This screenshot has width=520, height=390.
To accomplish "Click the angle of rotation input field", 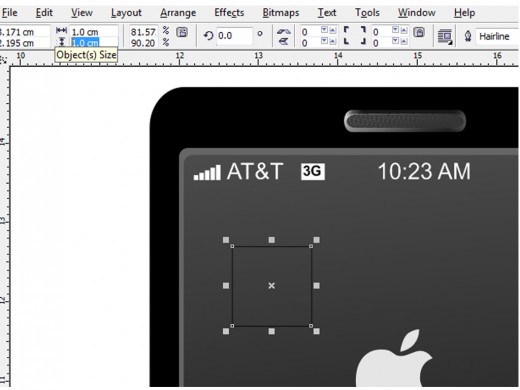I will [234, 35].
